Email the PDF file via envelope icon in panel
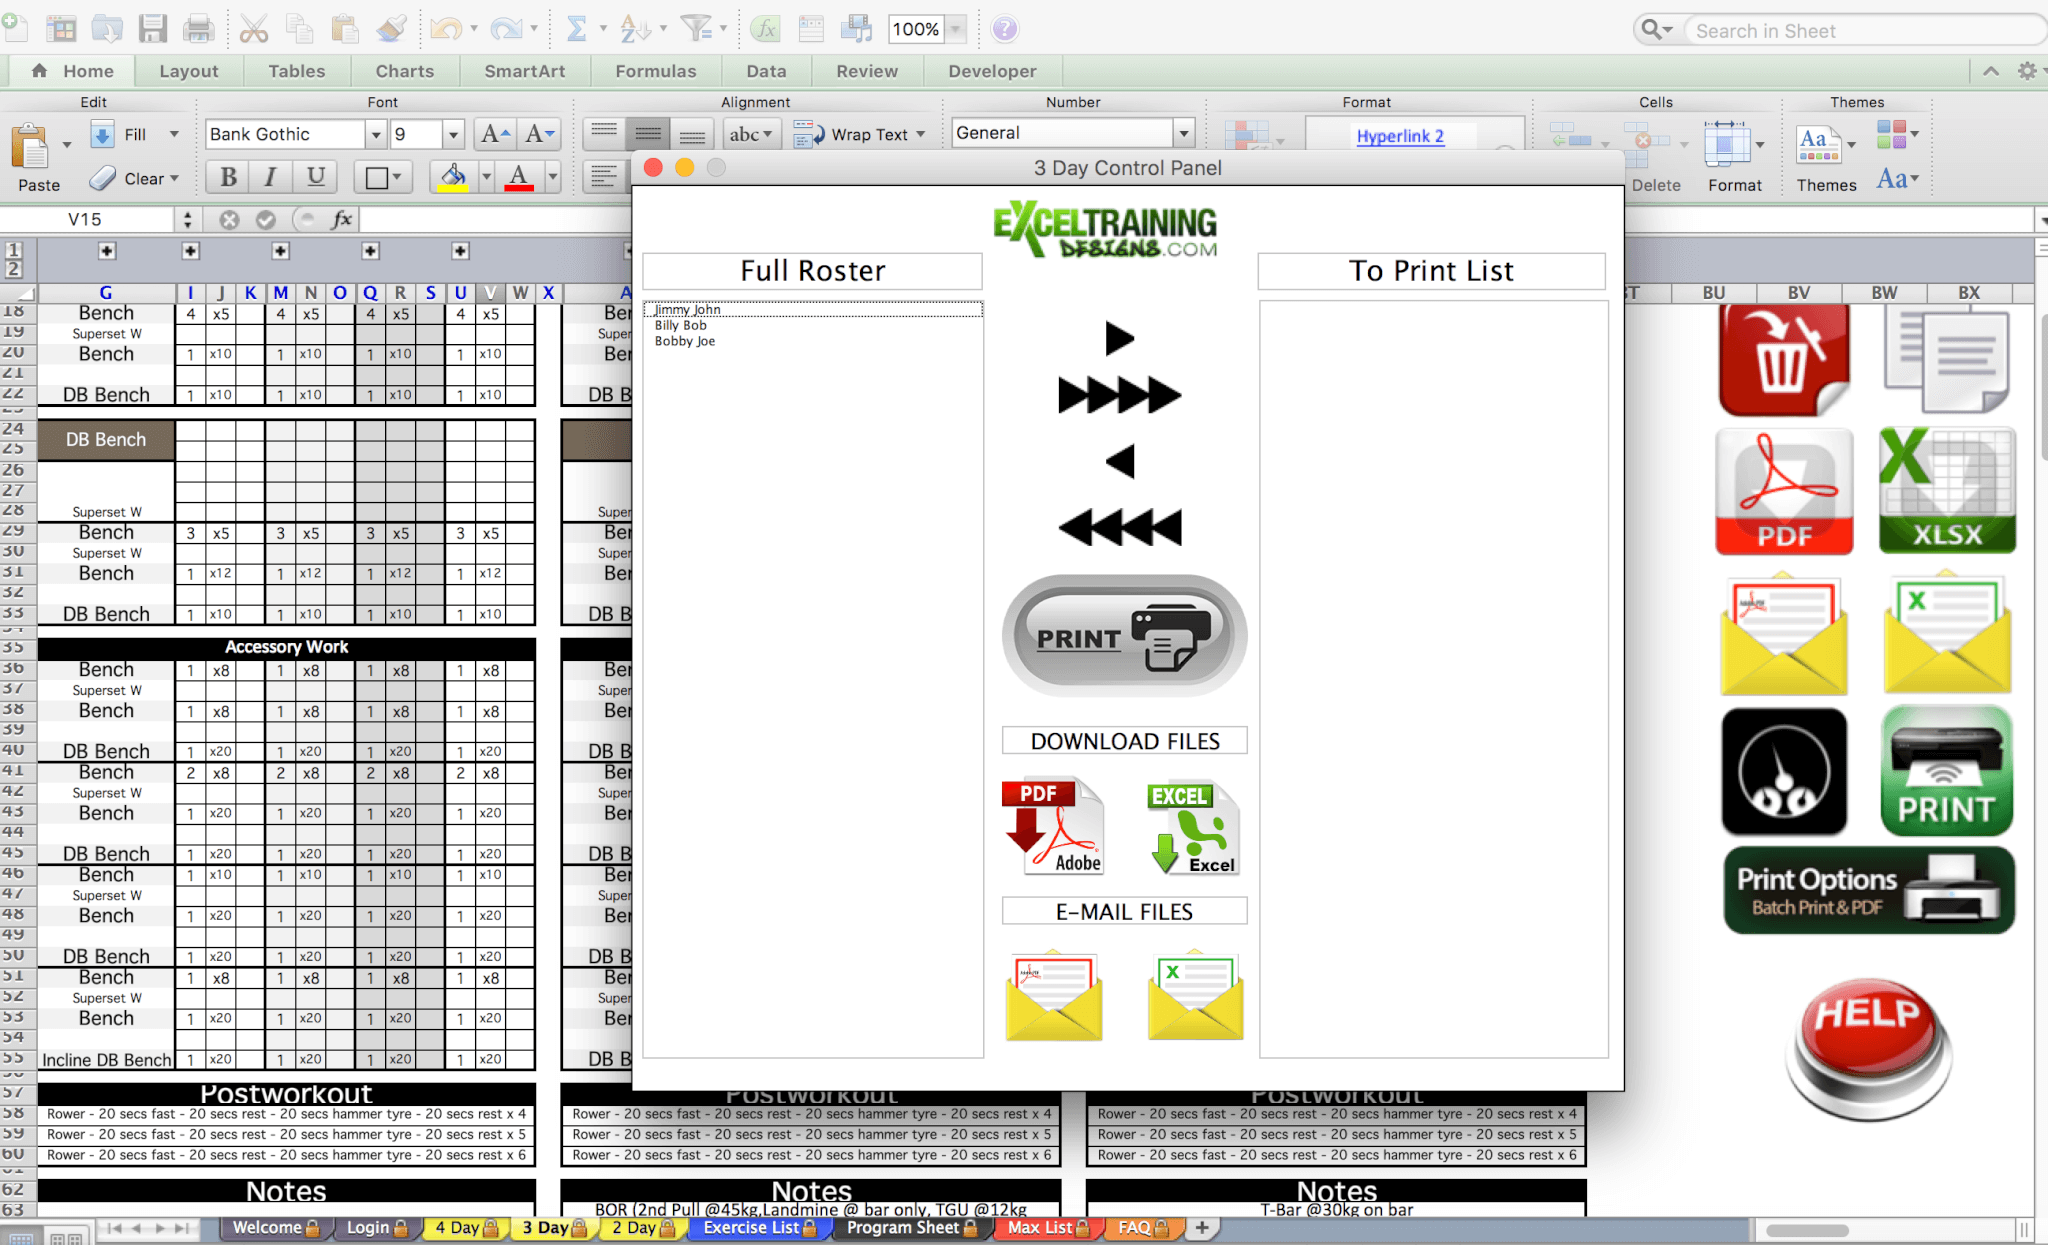The height and width of the screenshot is (1245, 2048). coord(1053,996)
